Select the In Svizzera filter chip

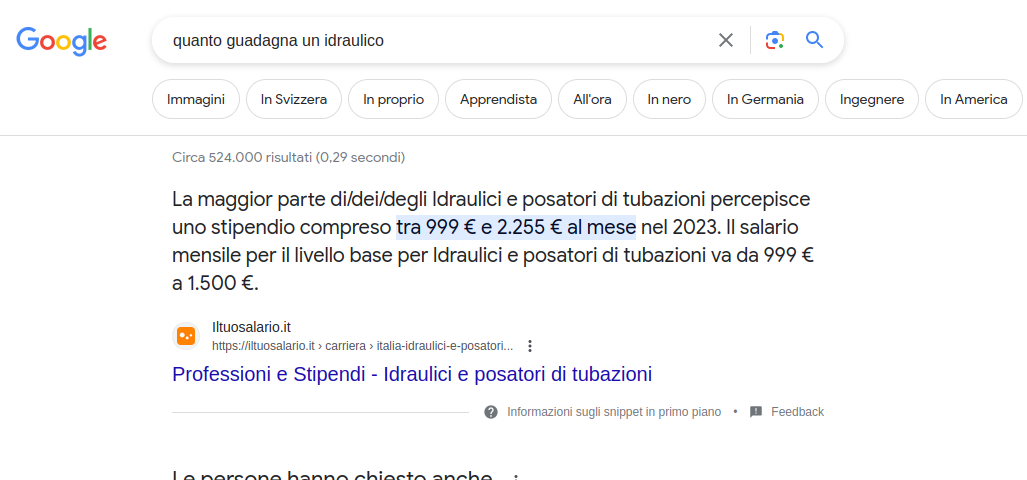pyautogui.click(x=293, y=100)
